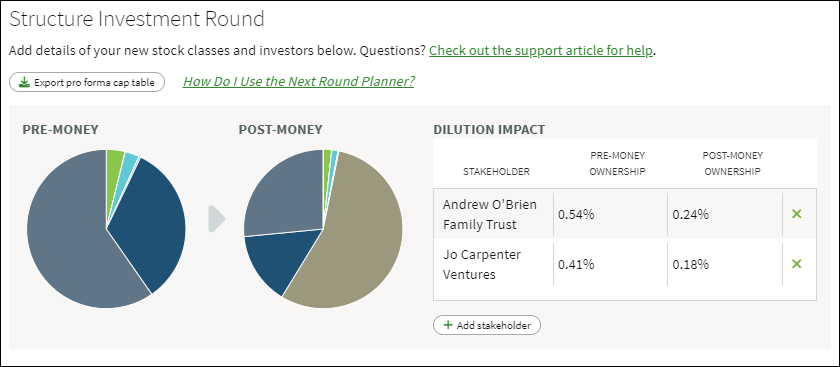Open How Do I Use the Next Round Planner
This screenshot has height=367, width=840.
pyautogui.click(x=298, y=81)
